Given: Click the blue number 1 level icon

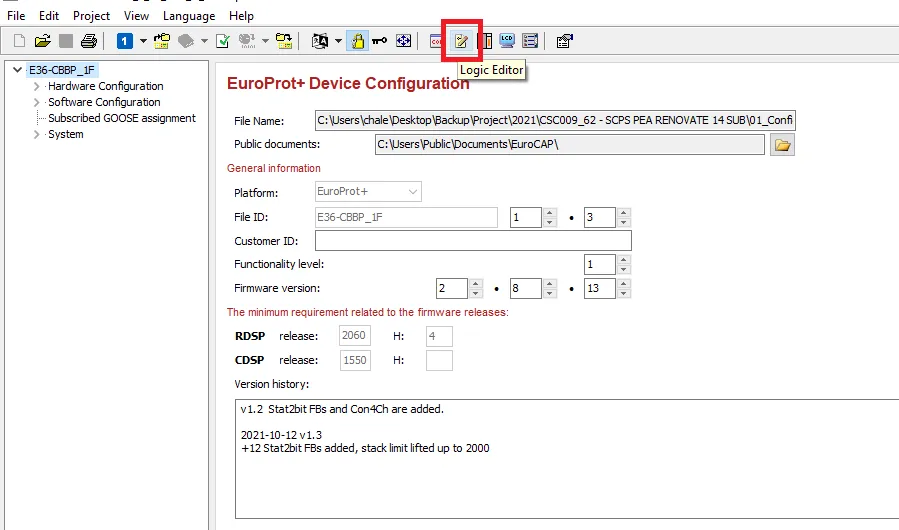Looking at the screenshot, I should click(124, 41).
